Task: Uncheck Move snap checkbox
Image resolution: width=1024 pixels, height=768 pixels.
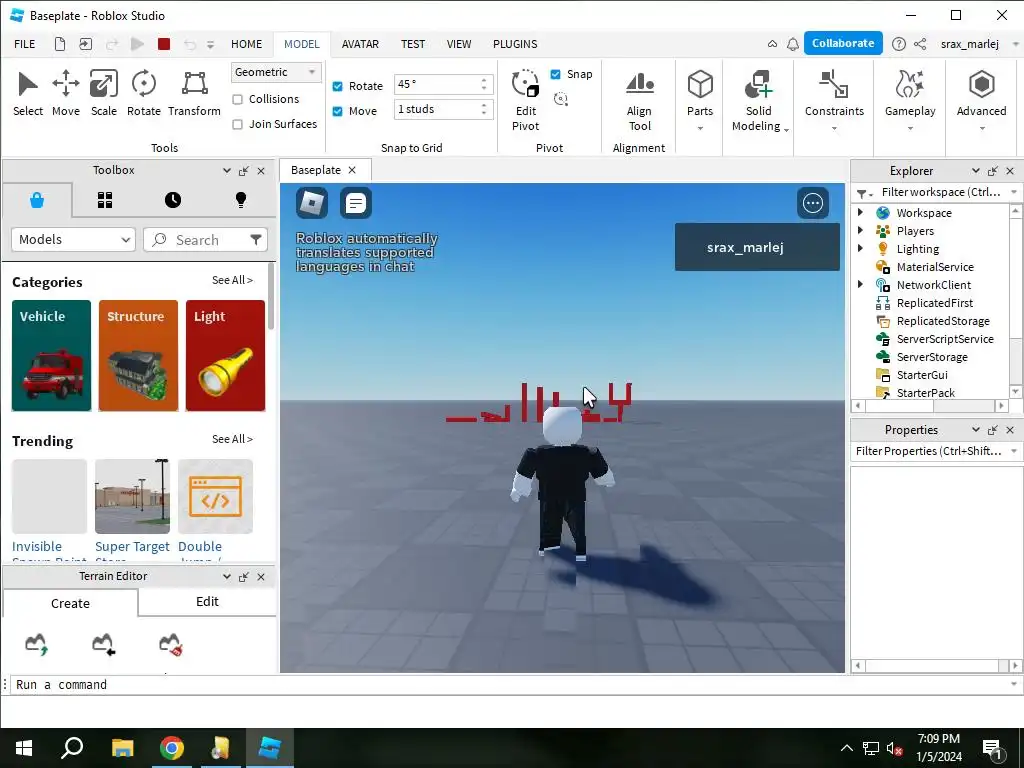Action: pyautogui.click(x=338, y=111)
